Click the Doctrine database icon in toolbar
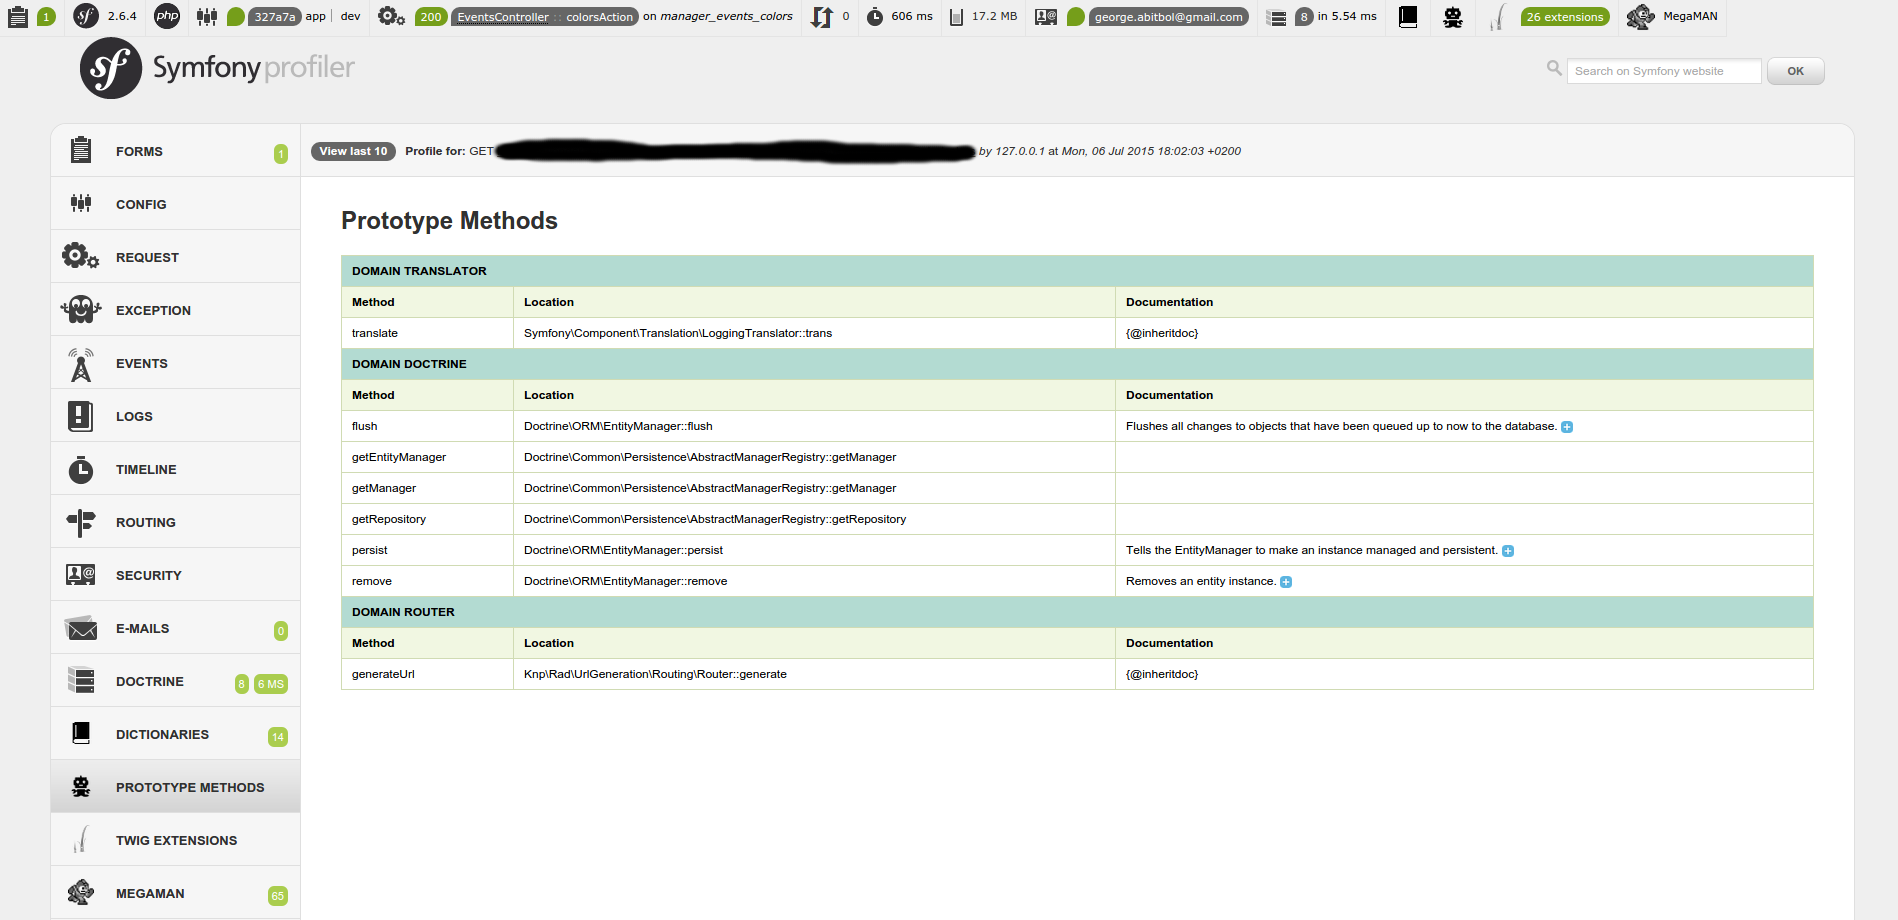The image size is (1898, 920). coord(1277,17)
